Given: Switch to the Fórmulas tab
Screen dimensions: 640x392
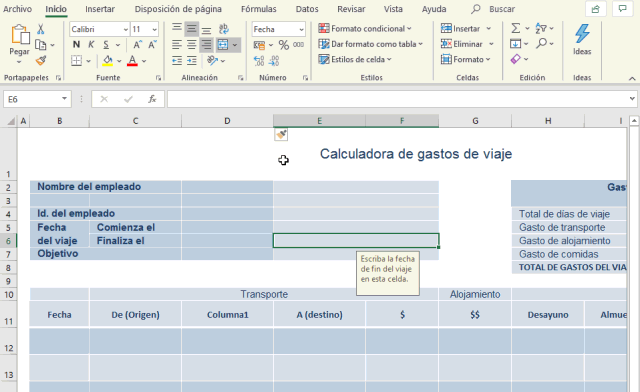Looking at the screenshot, I should click(258, 9).
